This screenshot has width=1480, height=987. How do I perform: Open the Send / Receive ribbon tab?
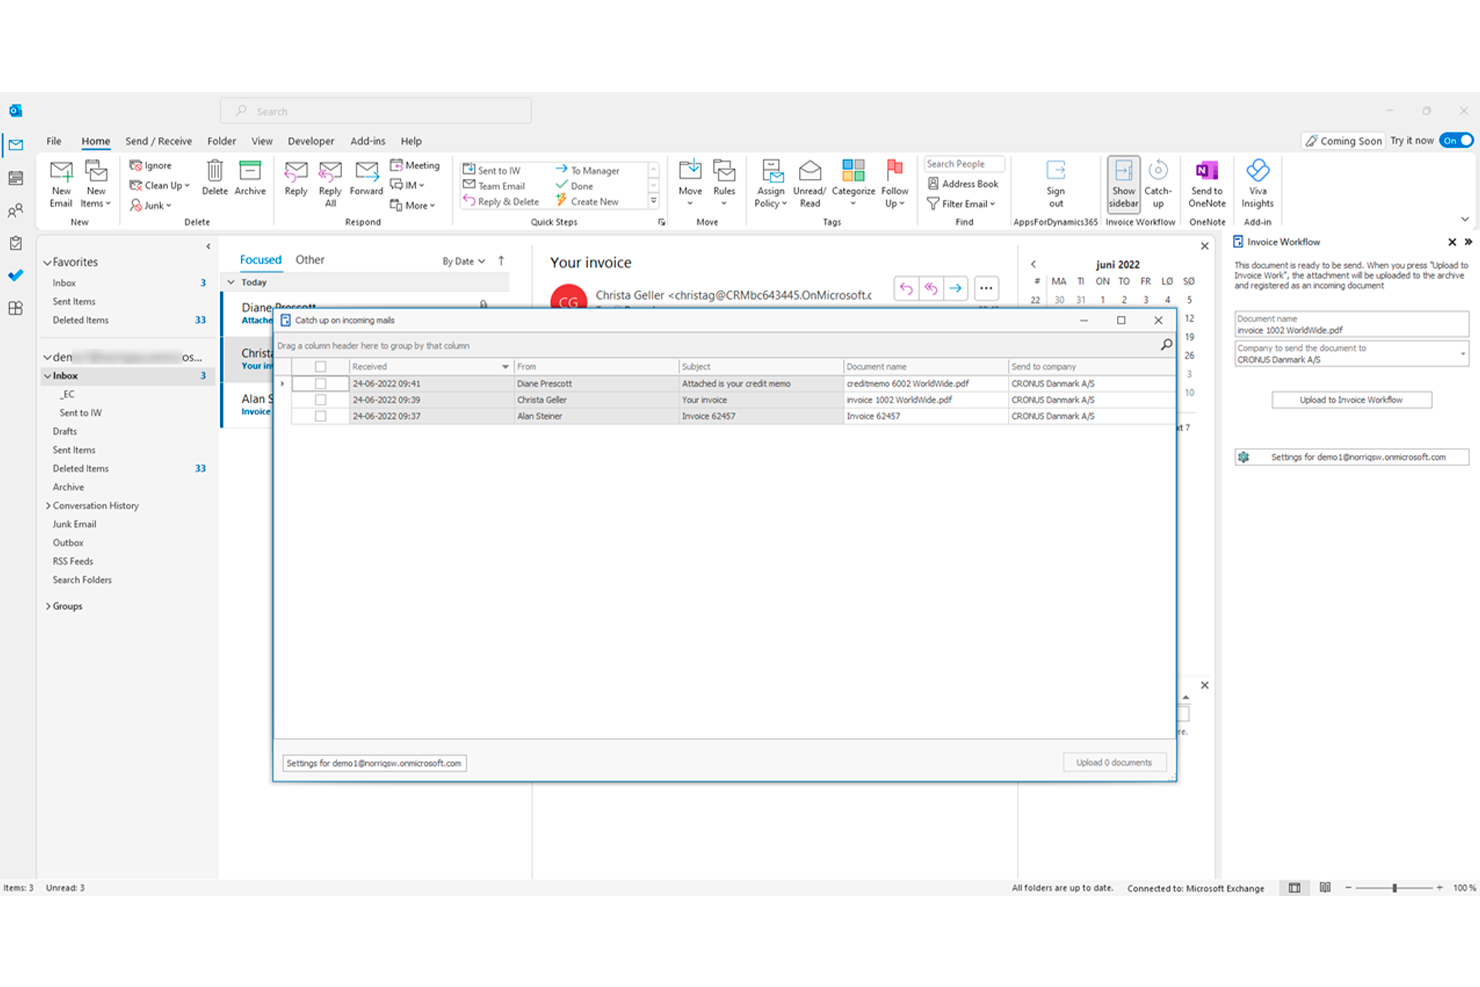click(158, 141)
